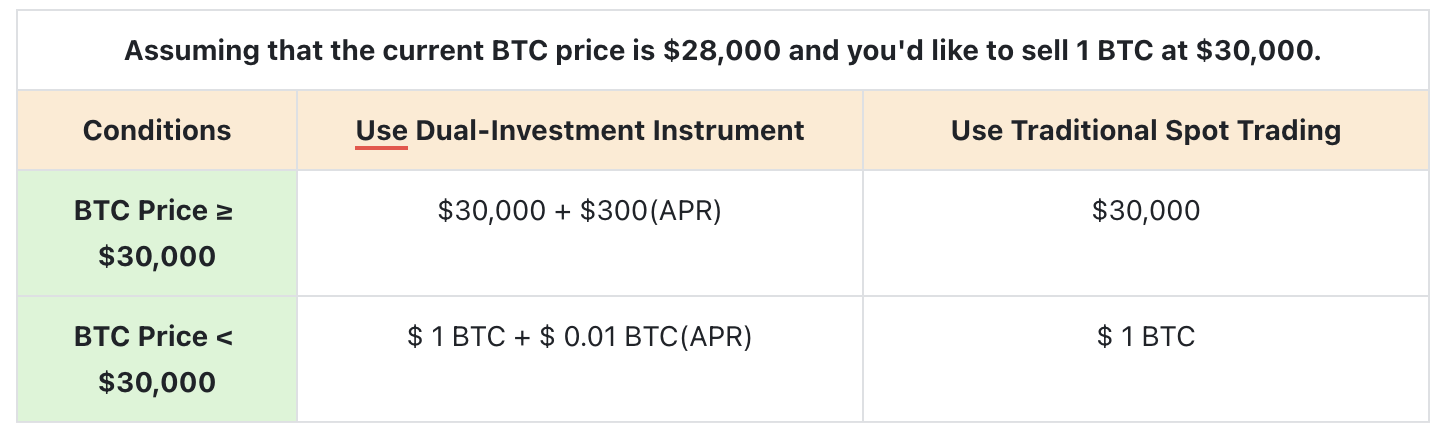
Task: Select the "Dual-Investment Instrument" header text
Action: coord(609,130)
